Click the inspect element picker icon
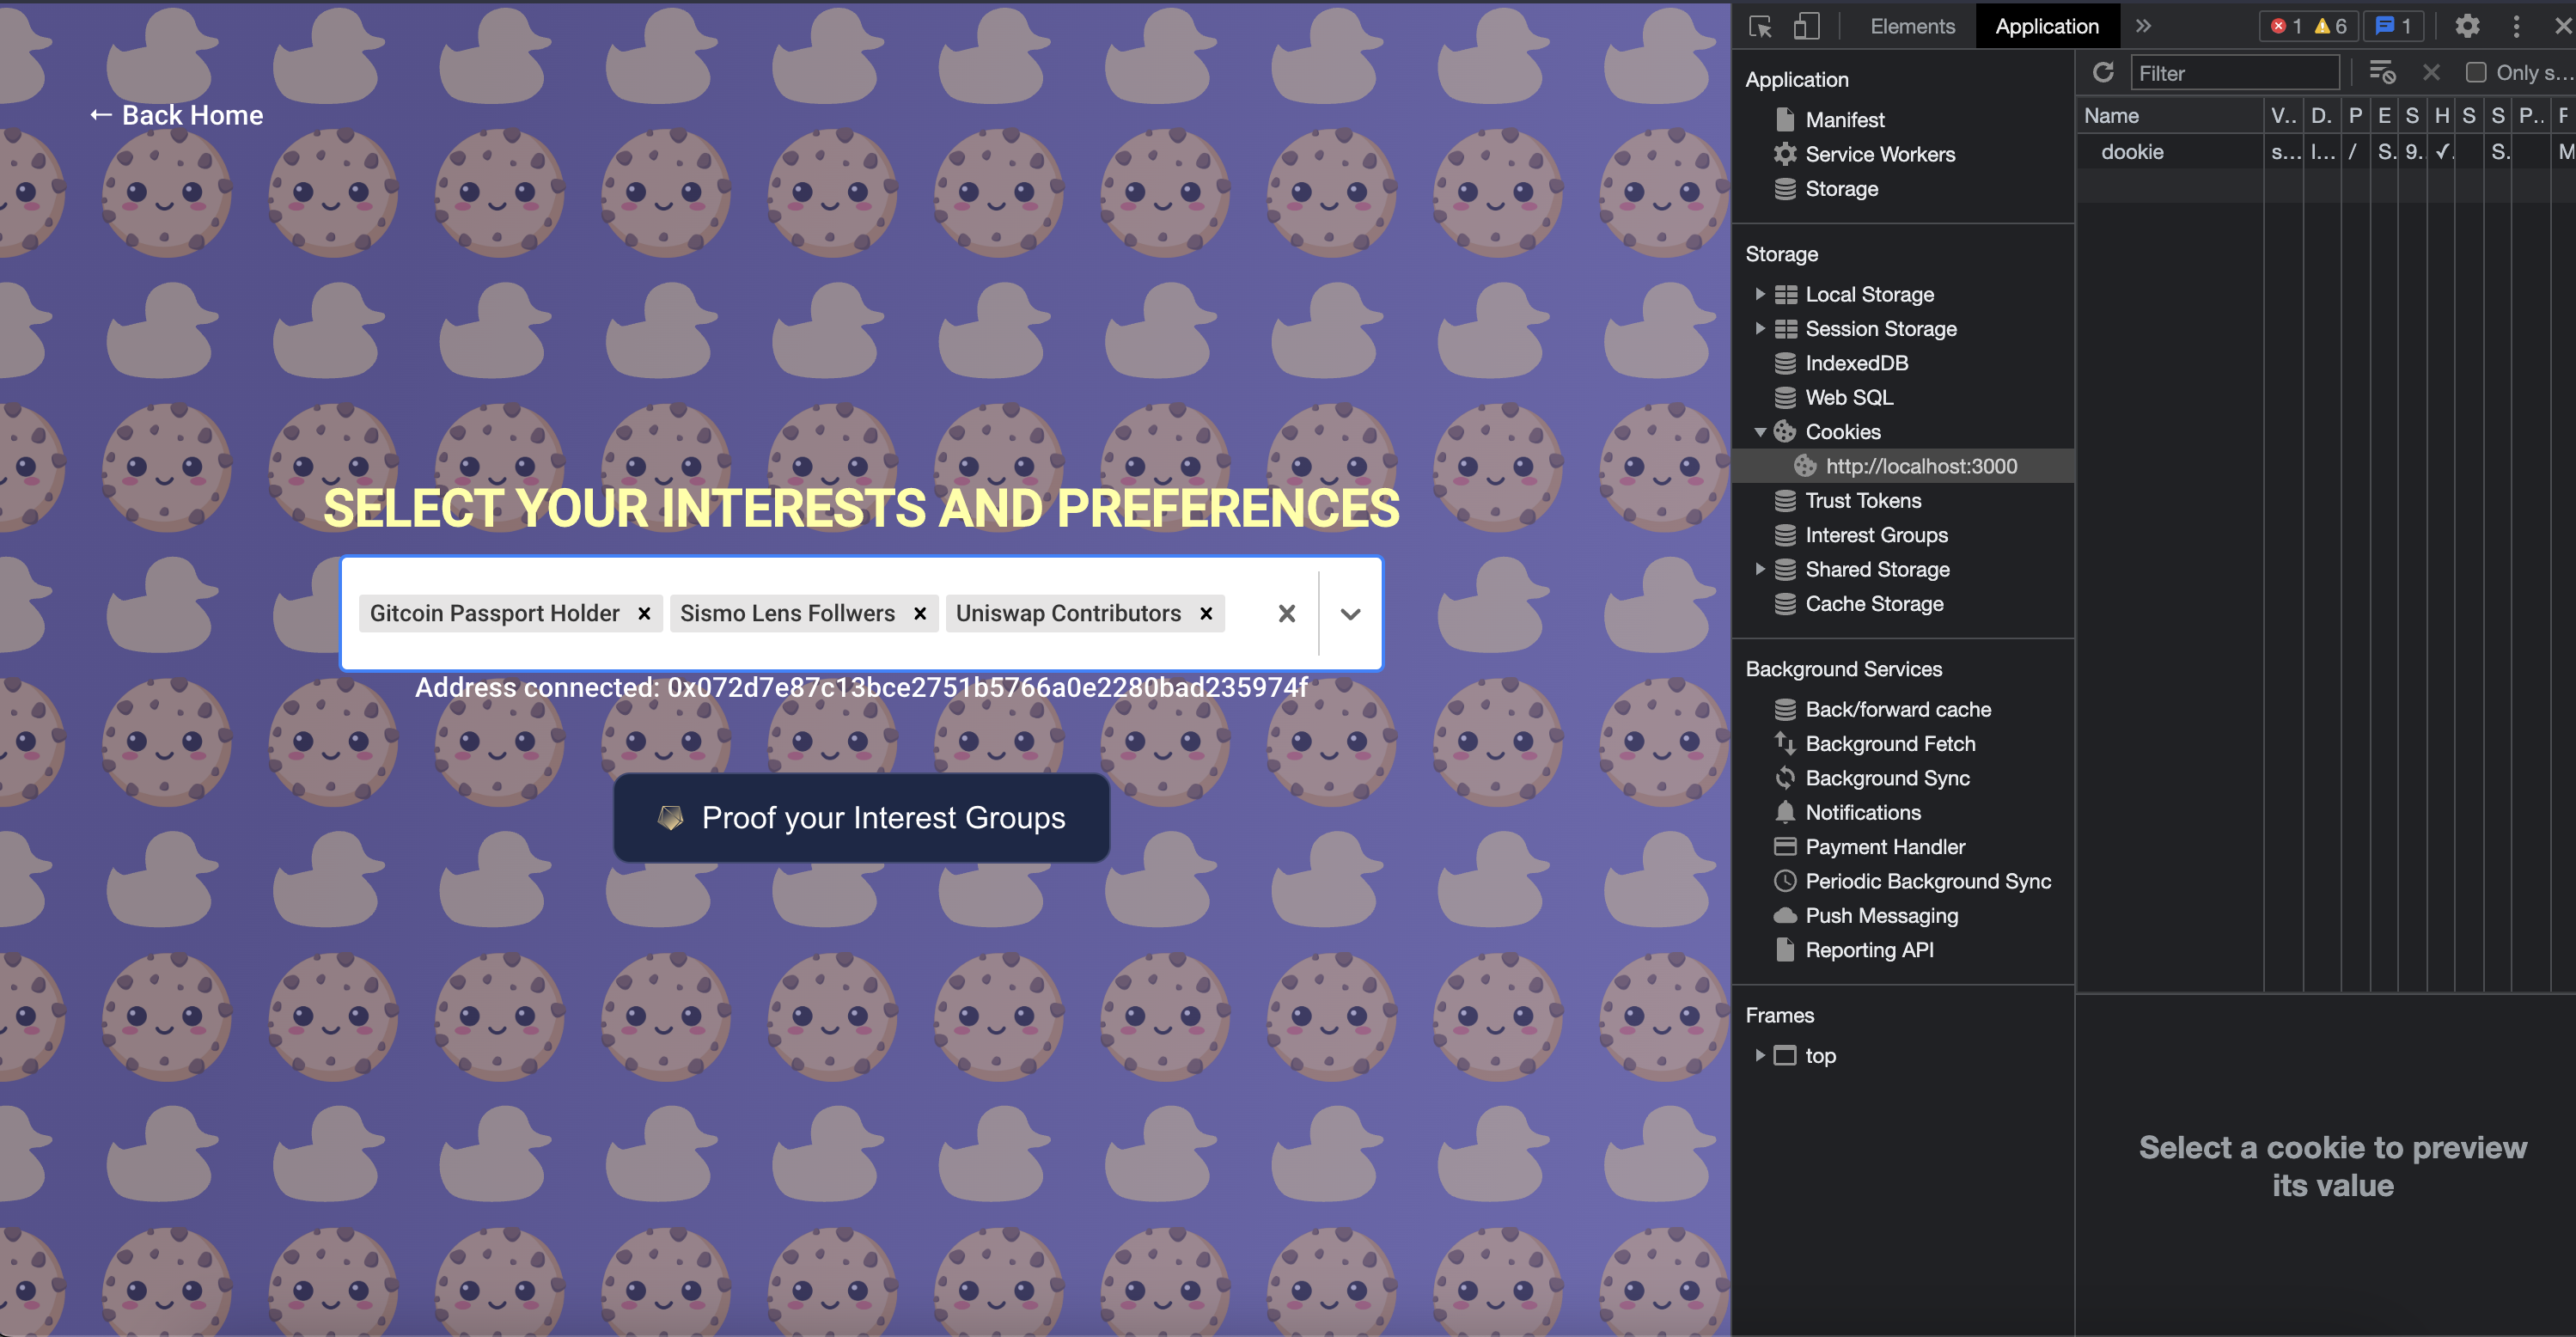This screenshot has width=2576, height=1337. coord(1761,27)
